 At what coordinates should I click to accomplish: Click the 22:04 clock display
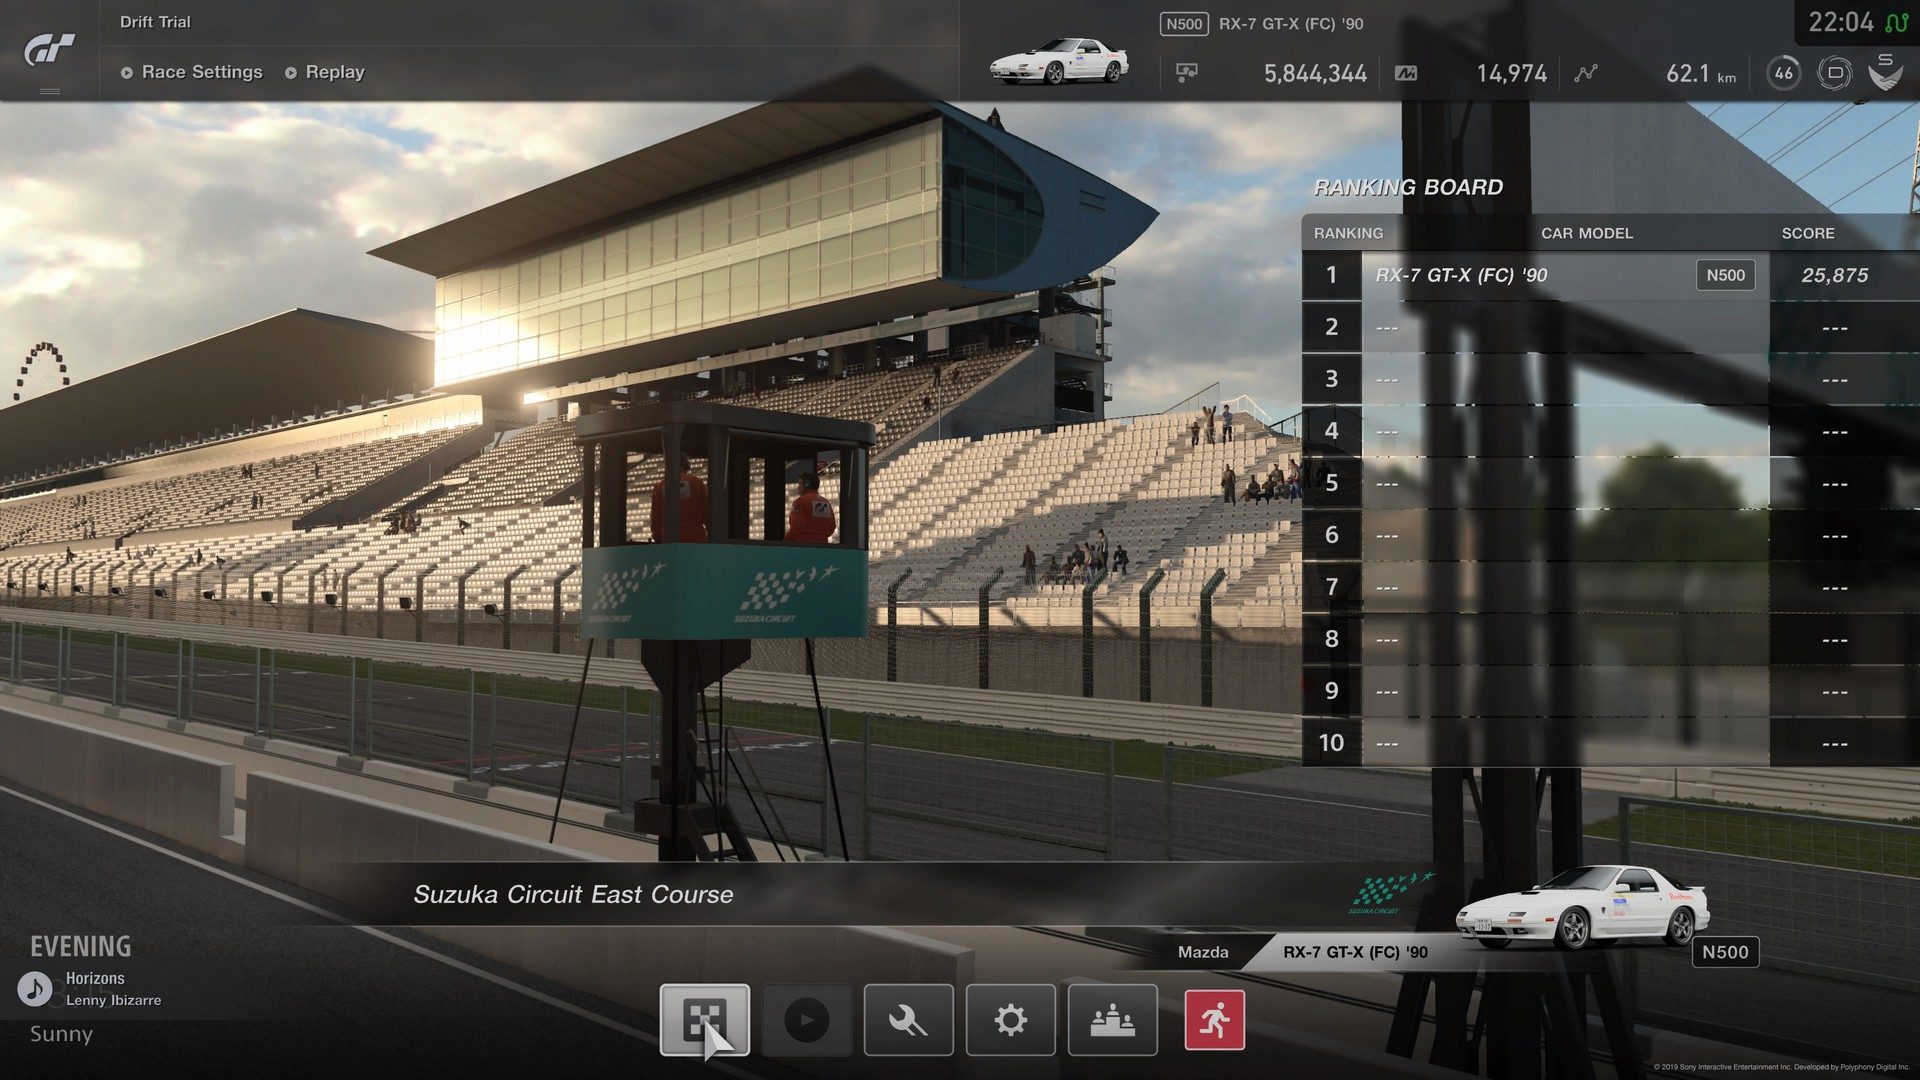(1841, 22)
